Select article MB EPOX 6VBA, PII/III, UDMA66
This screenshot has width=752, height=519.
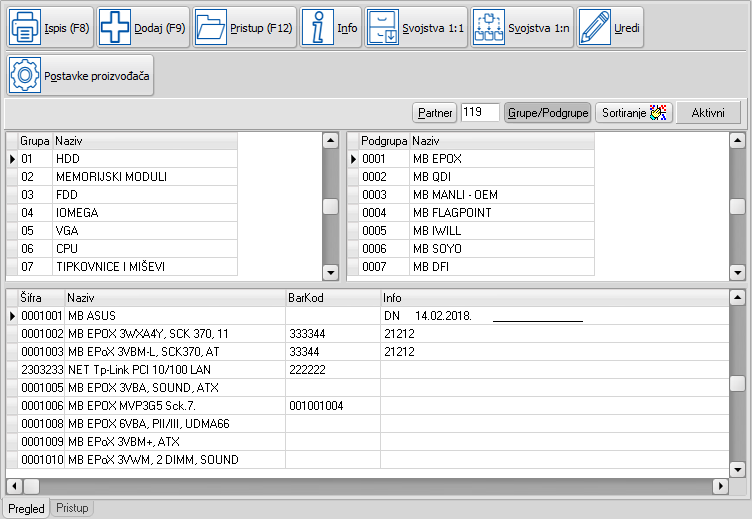(x=368, y=424)
